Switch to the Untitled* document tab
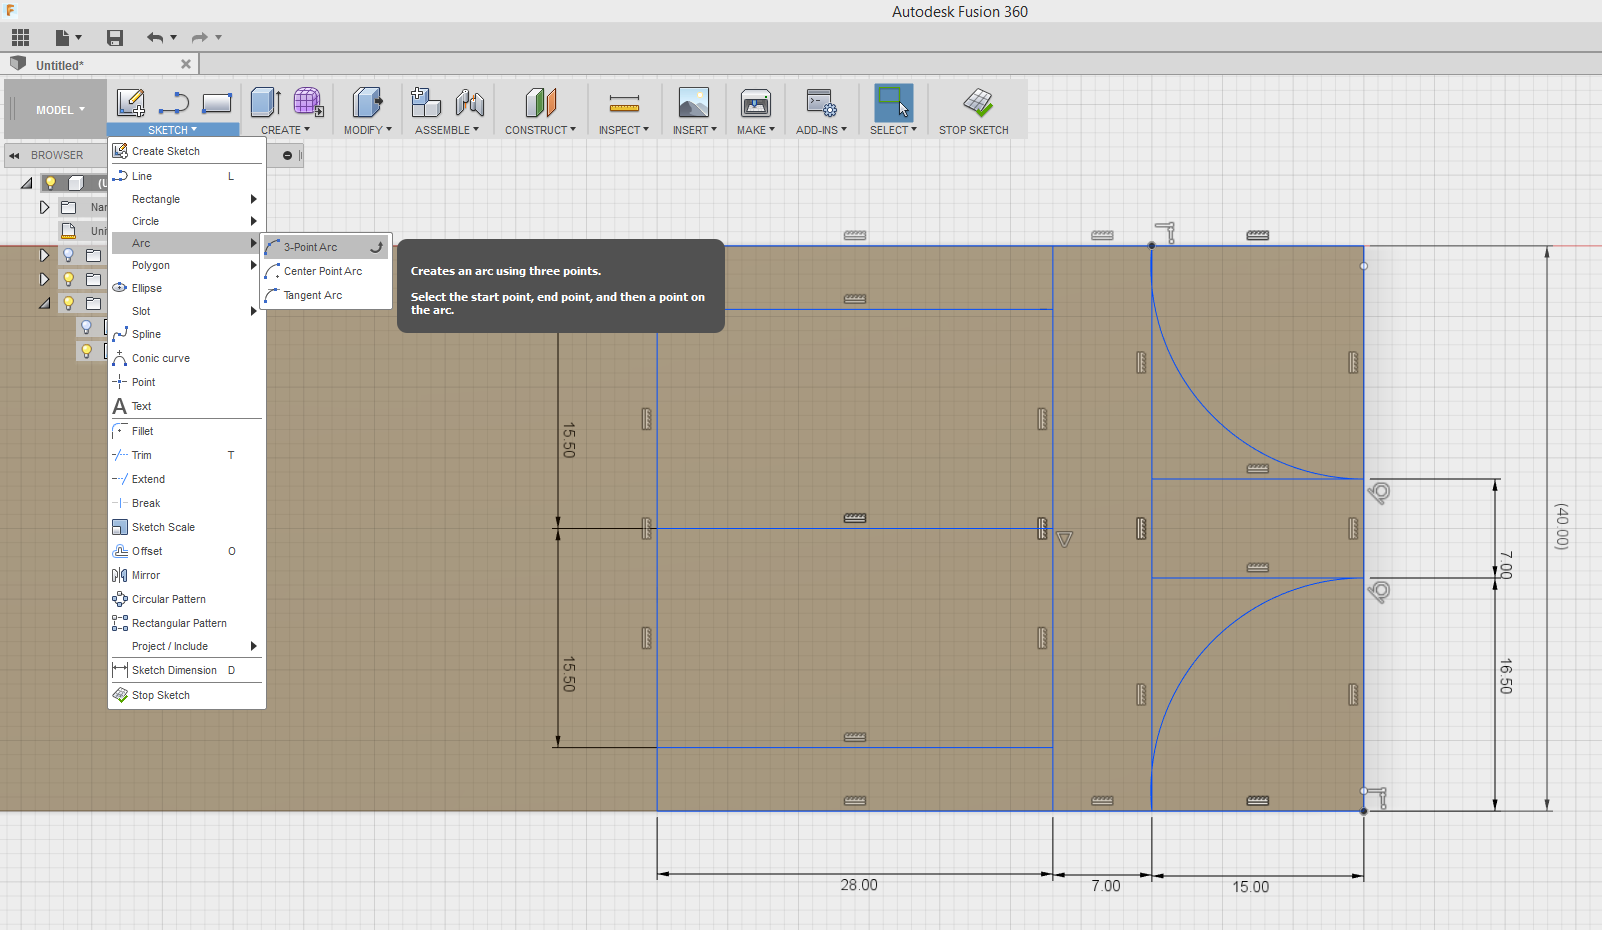1602x930 pixels. (100, 64)
